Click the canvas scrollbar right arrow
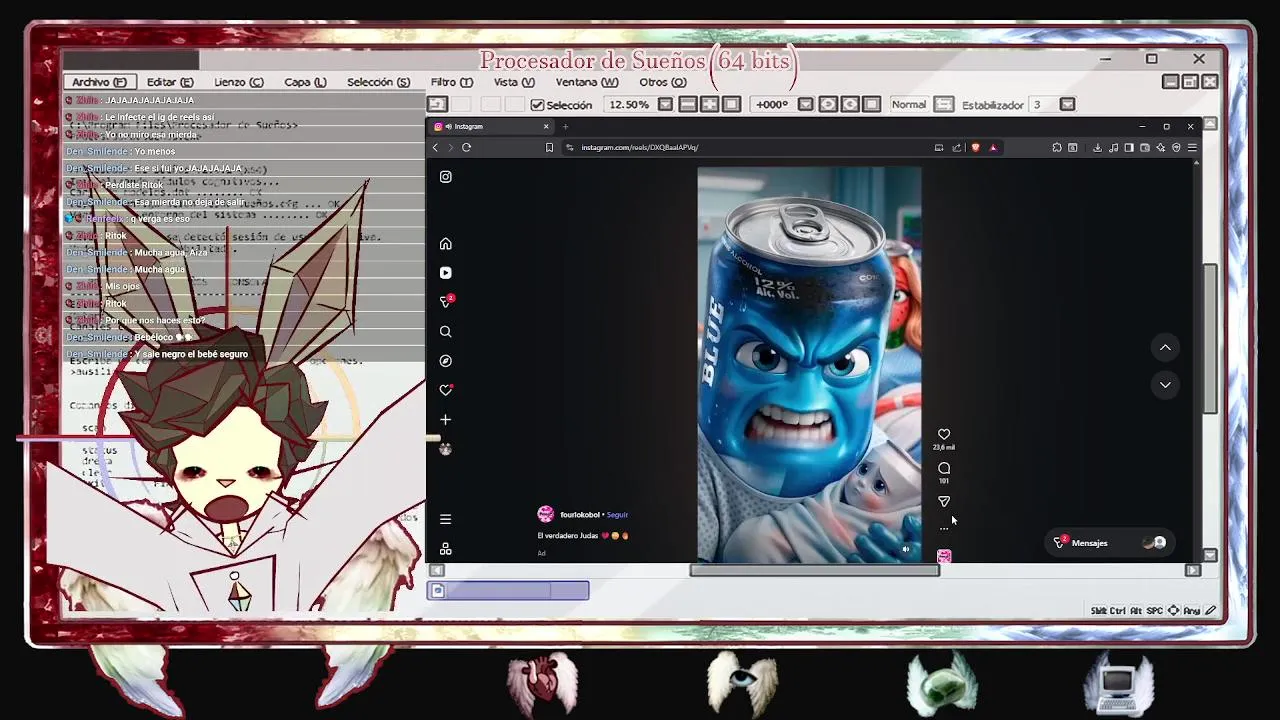 click(1192, 570)
